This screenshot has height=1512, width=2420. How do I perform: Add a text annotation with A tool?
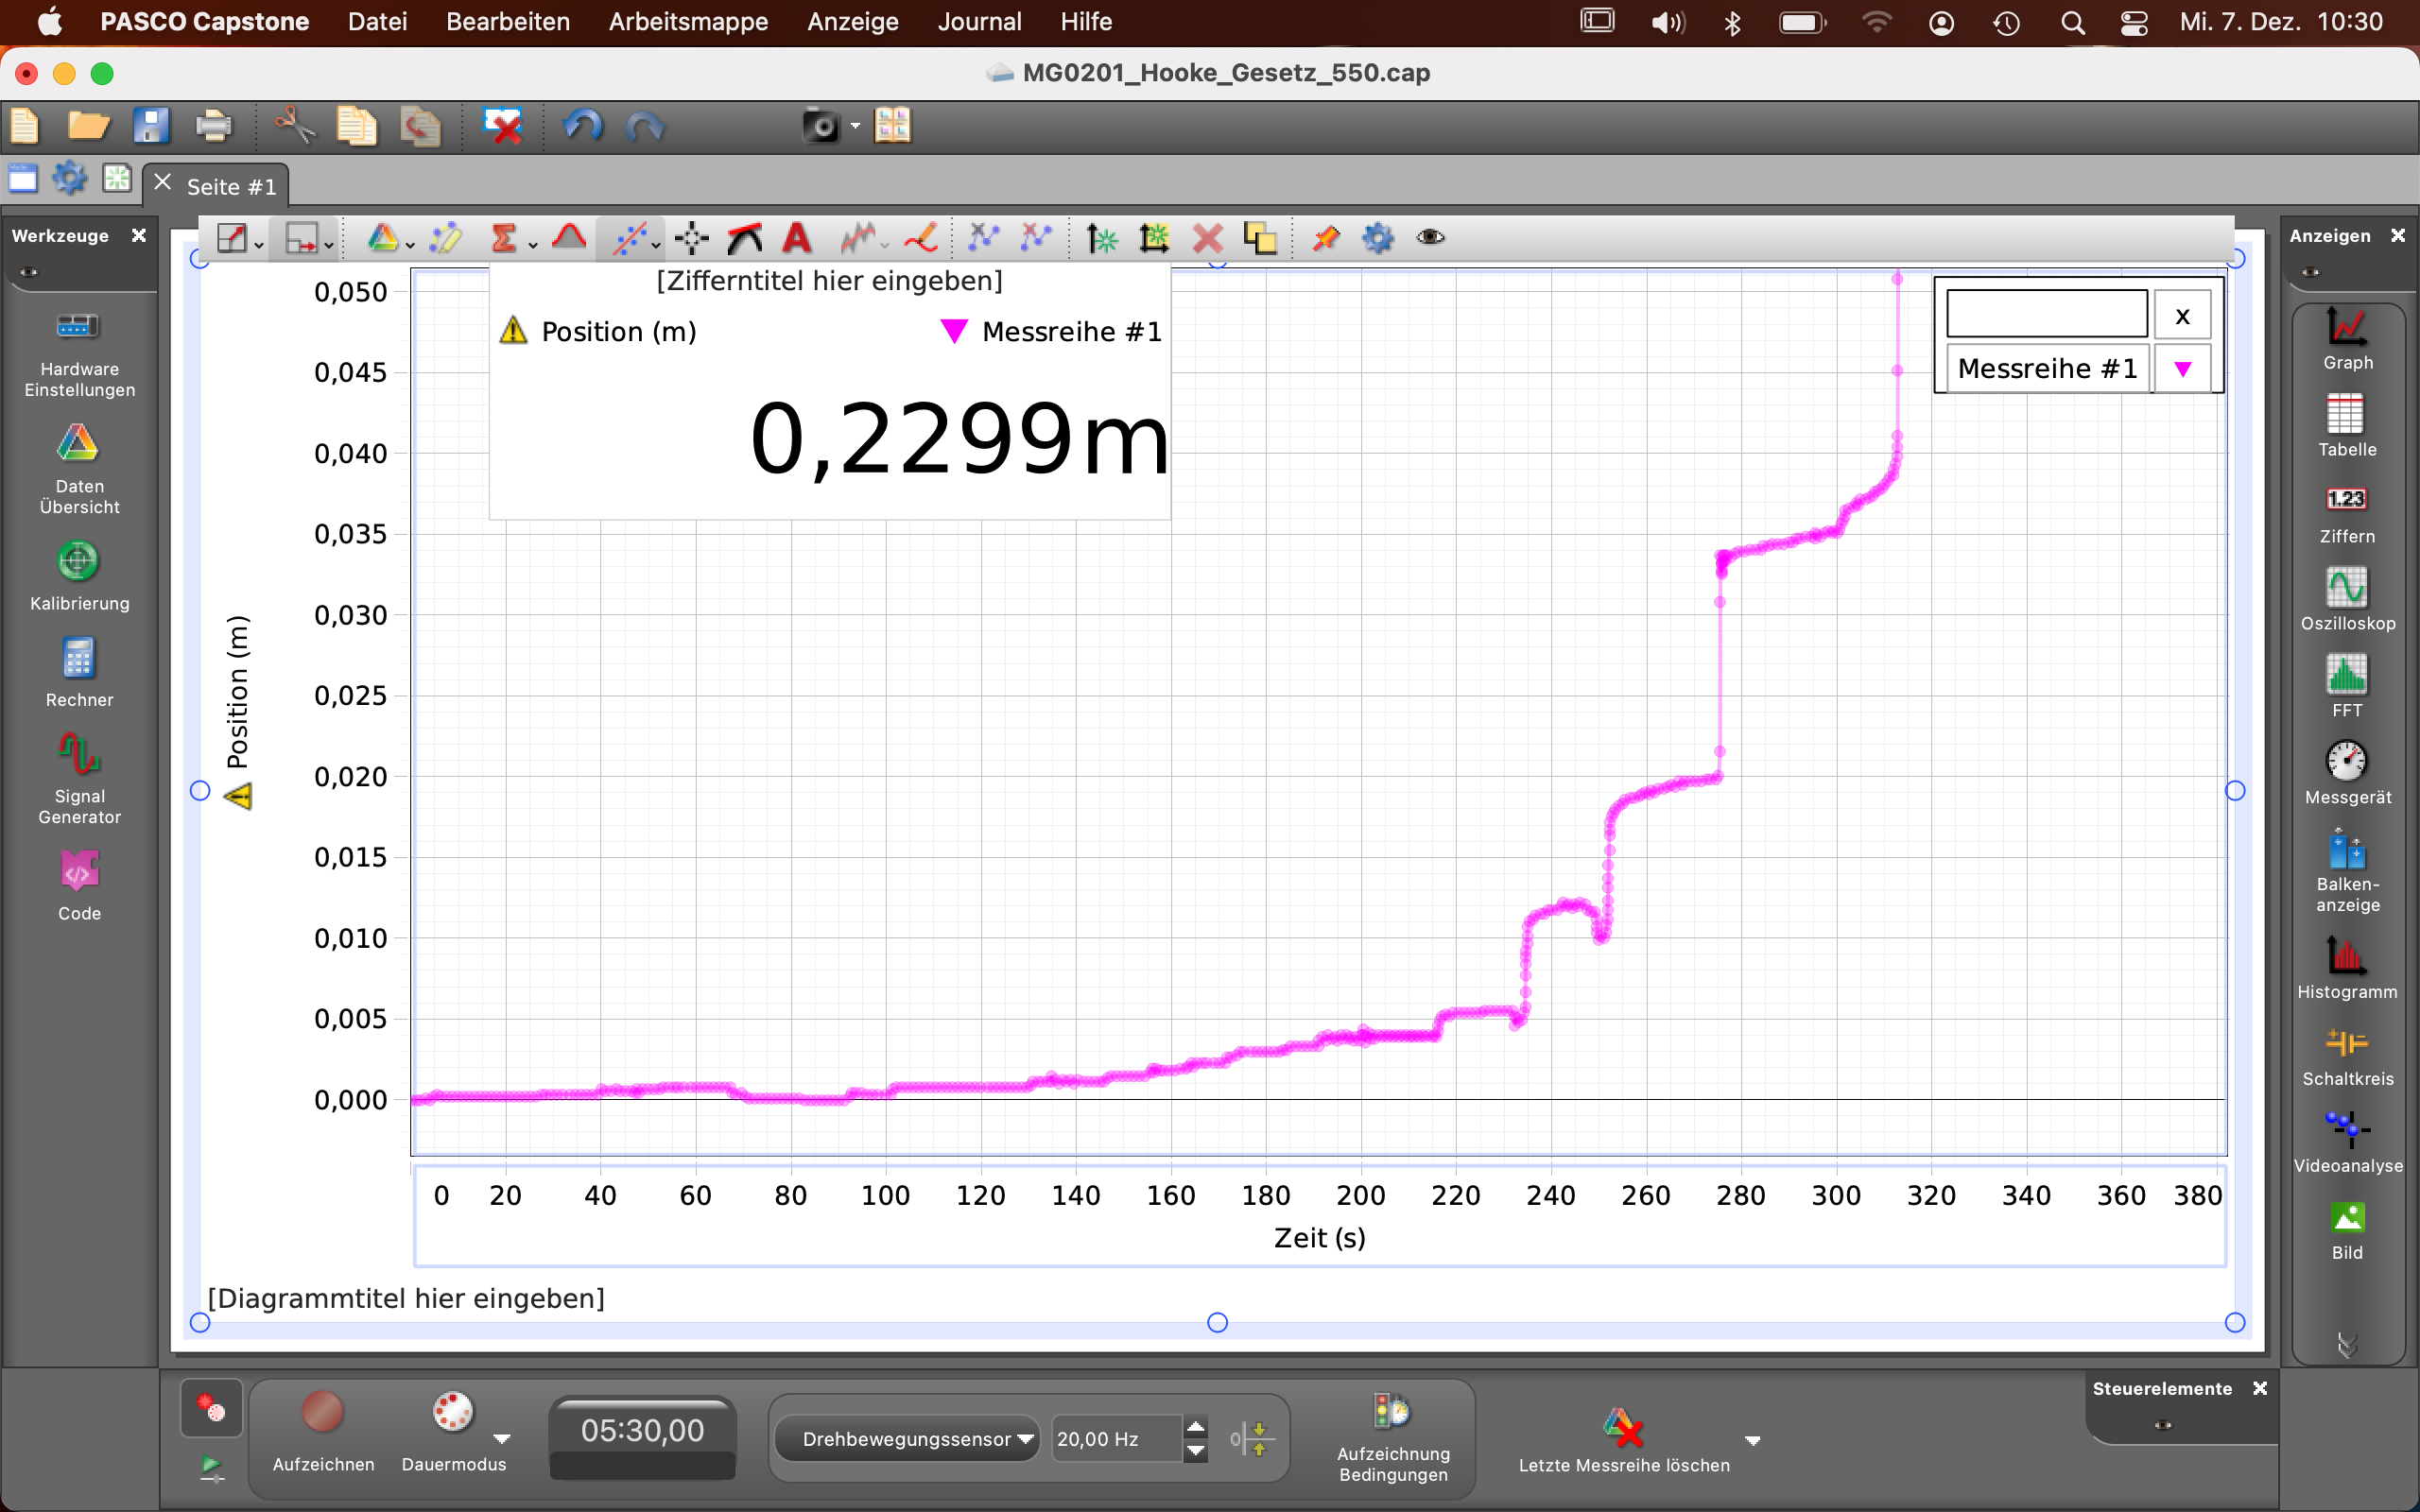click(x=797, y=238)
